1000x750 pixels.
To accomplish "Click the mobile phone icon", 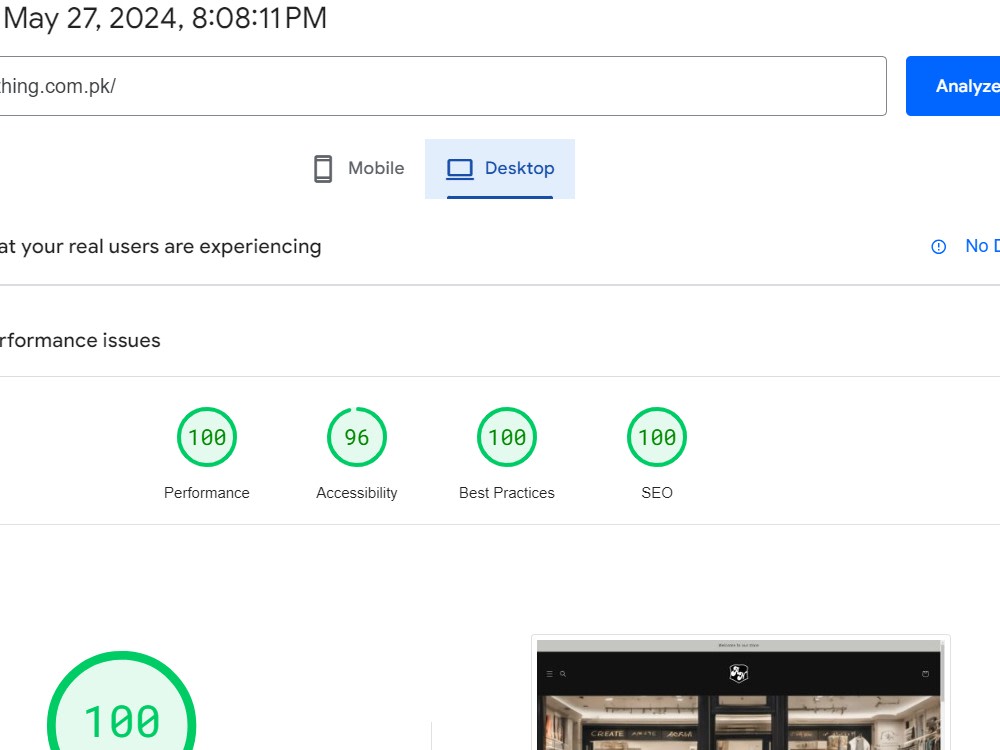I will point(323,169).
